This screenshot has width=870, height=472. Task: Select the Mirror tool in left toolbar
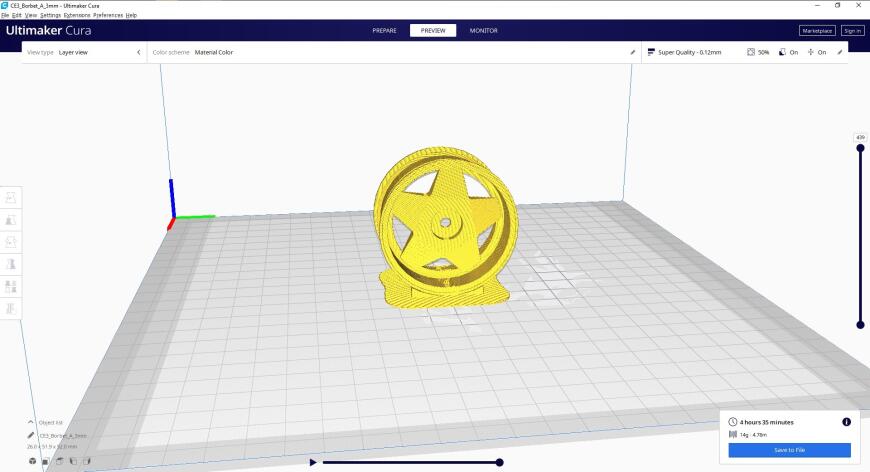point(11,264)
